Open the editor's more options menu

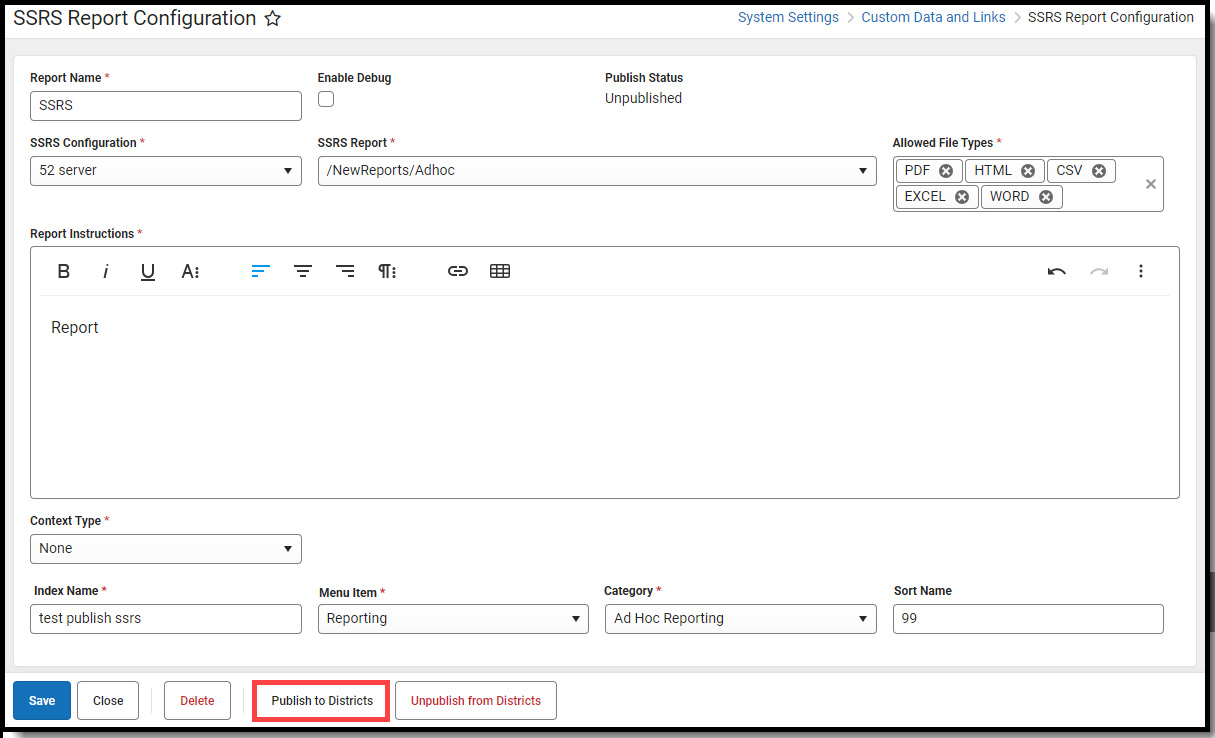1141,271
